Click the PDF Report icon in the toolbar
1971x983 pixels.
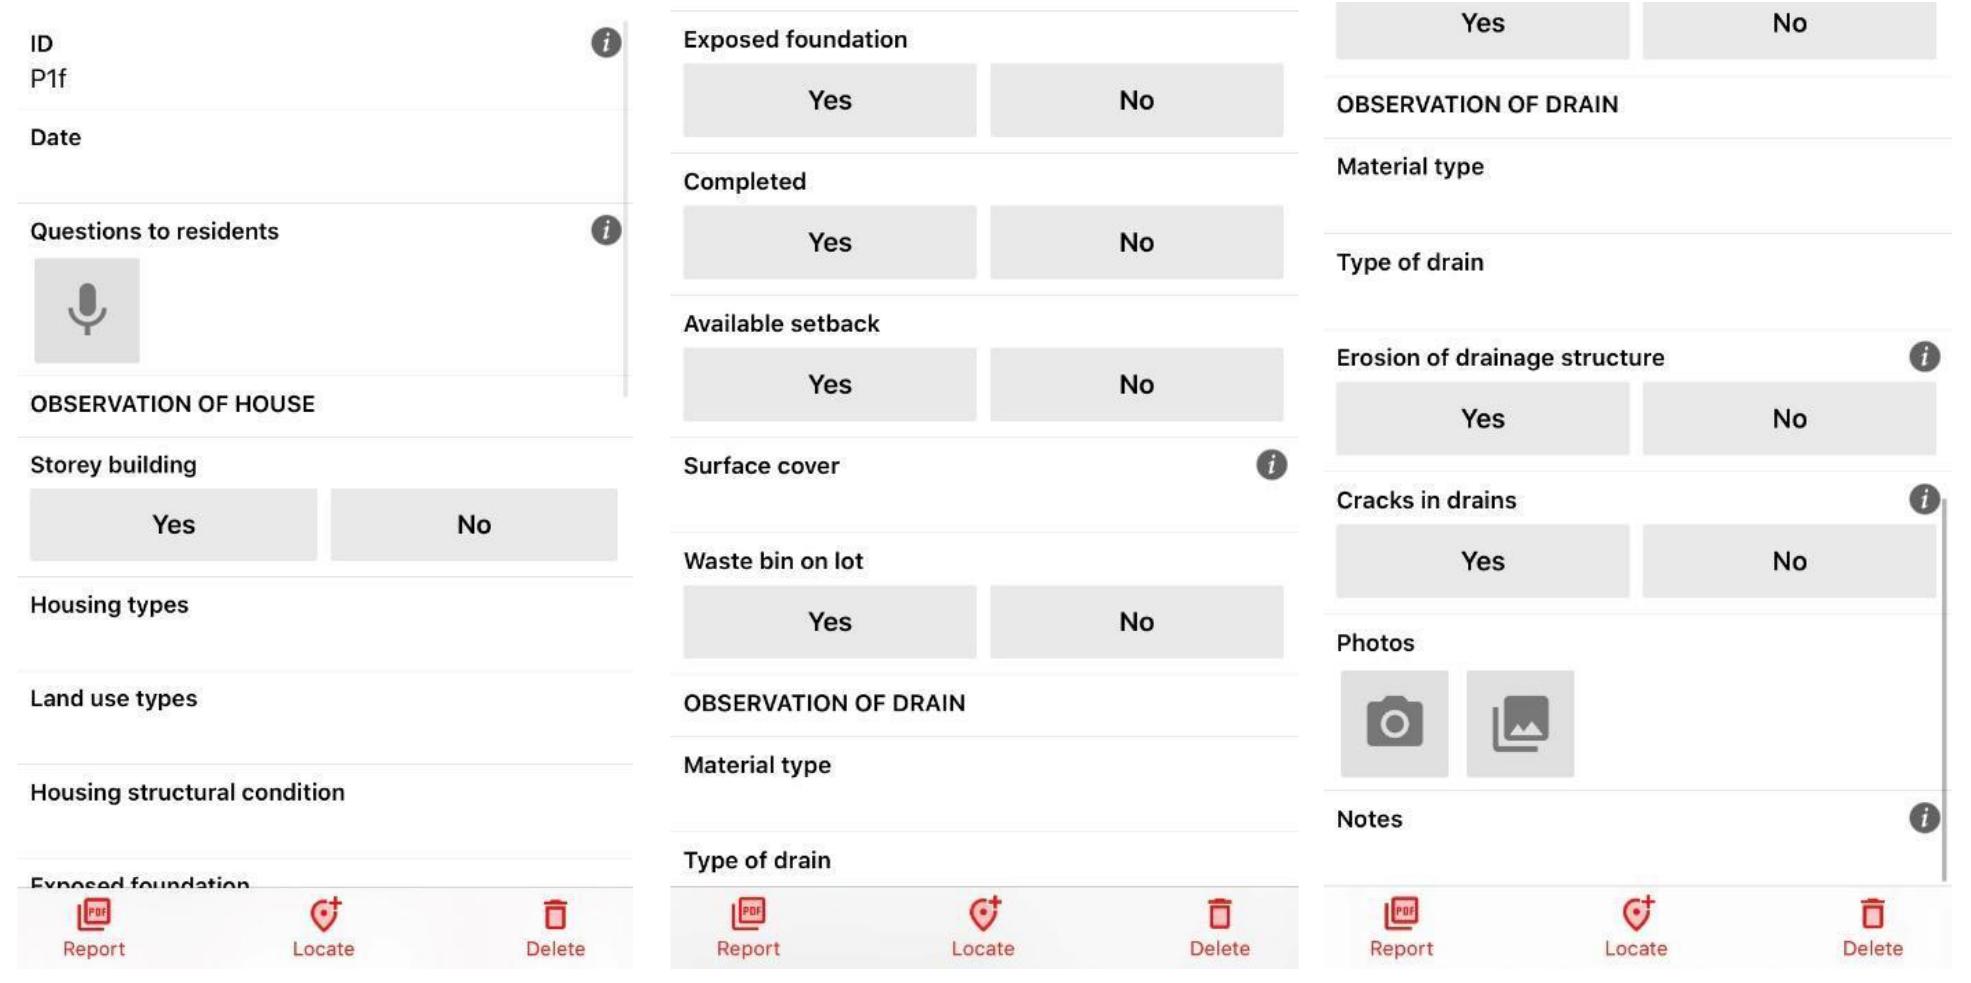pyautogui.click(x=93, y=913)
